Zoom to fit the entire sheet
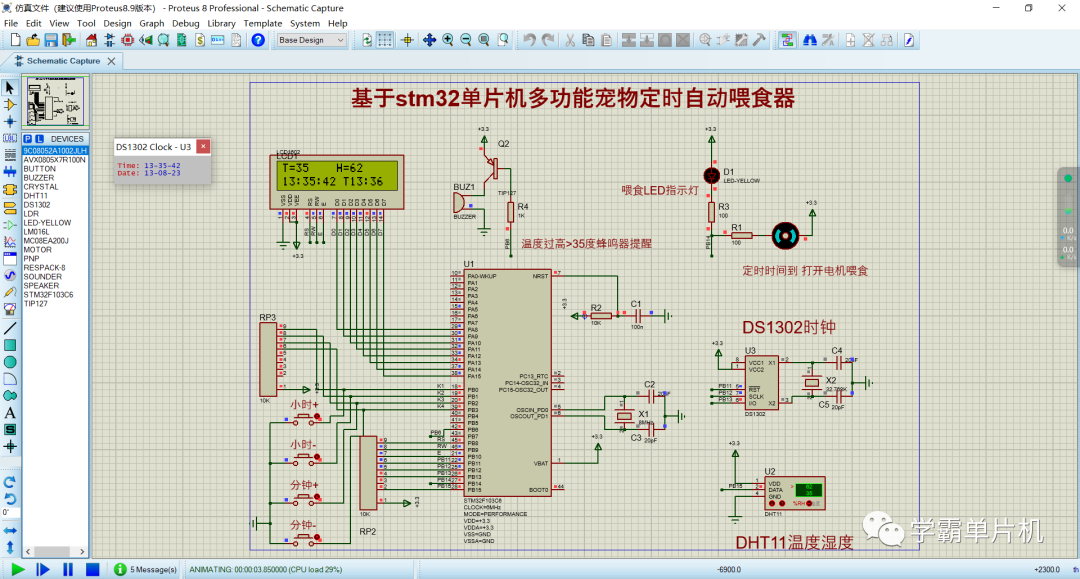1080x579 pixels. (x=484, y=40)
